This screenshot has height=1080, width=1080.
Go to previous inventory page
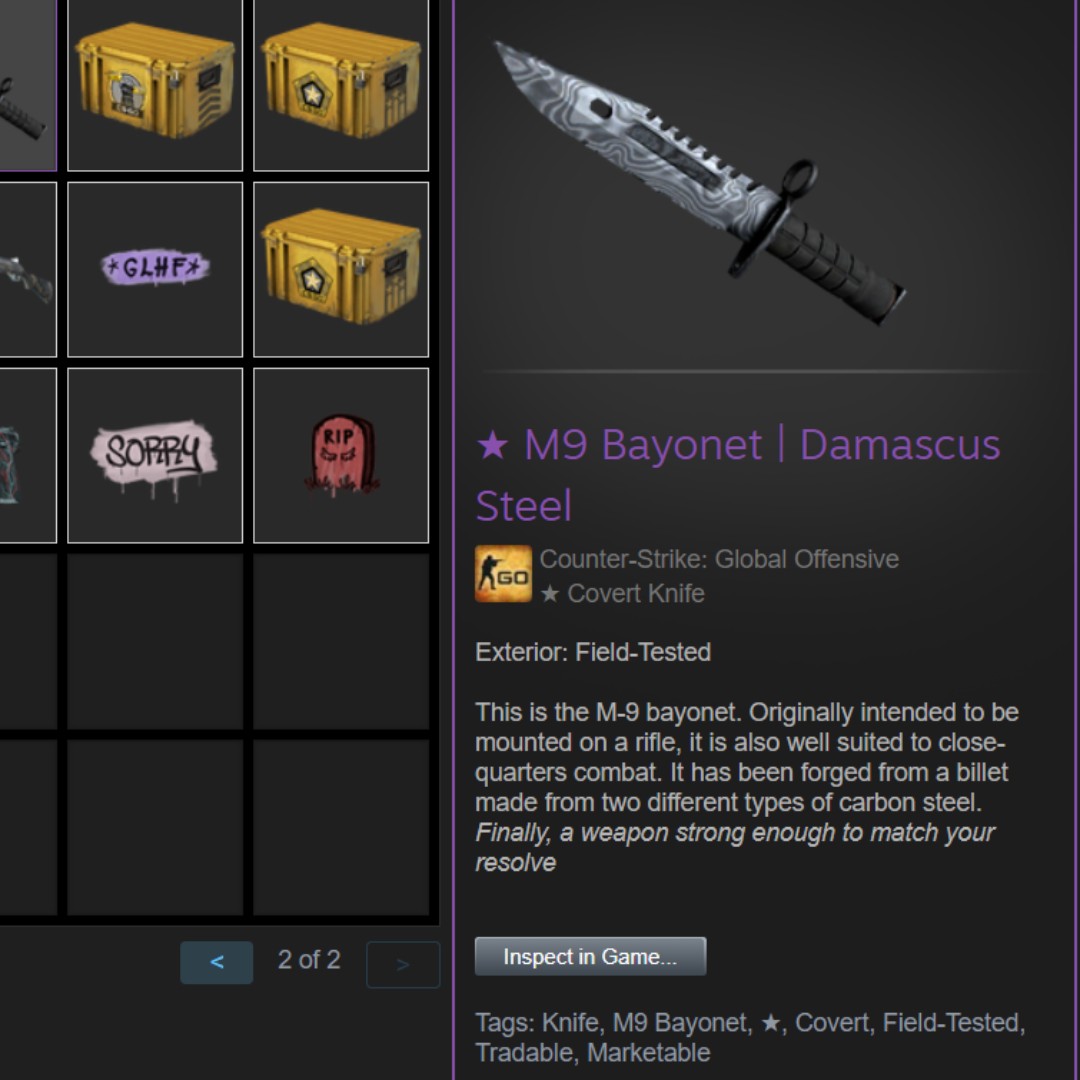click(216, 962)
